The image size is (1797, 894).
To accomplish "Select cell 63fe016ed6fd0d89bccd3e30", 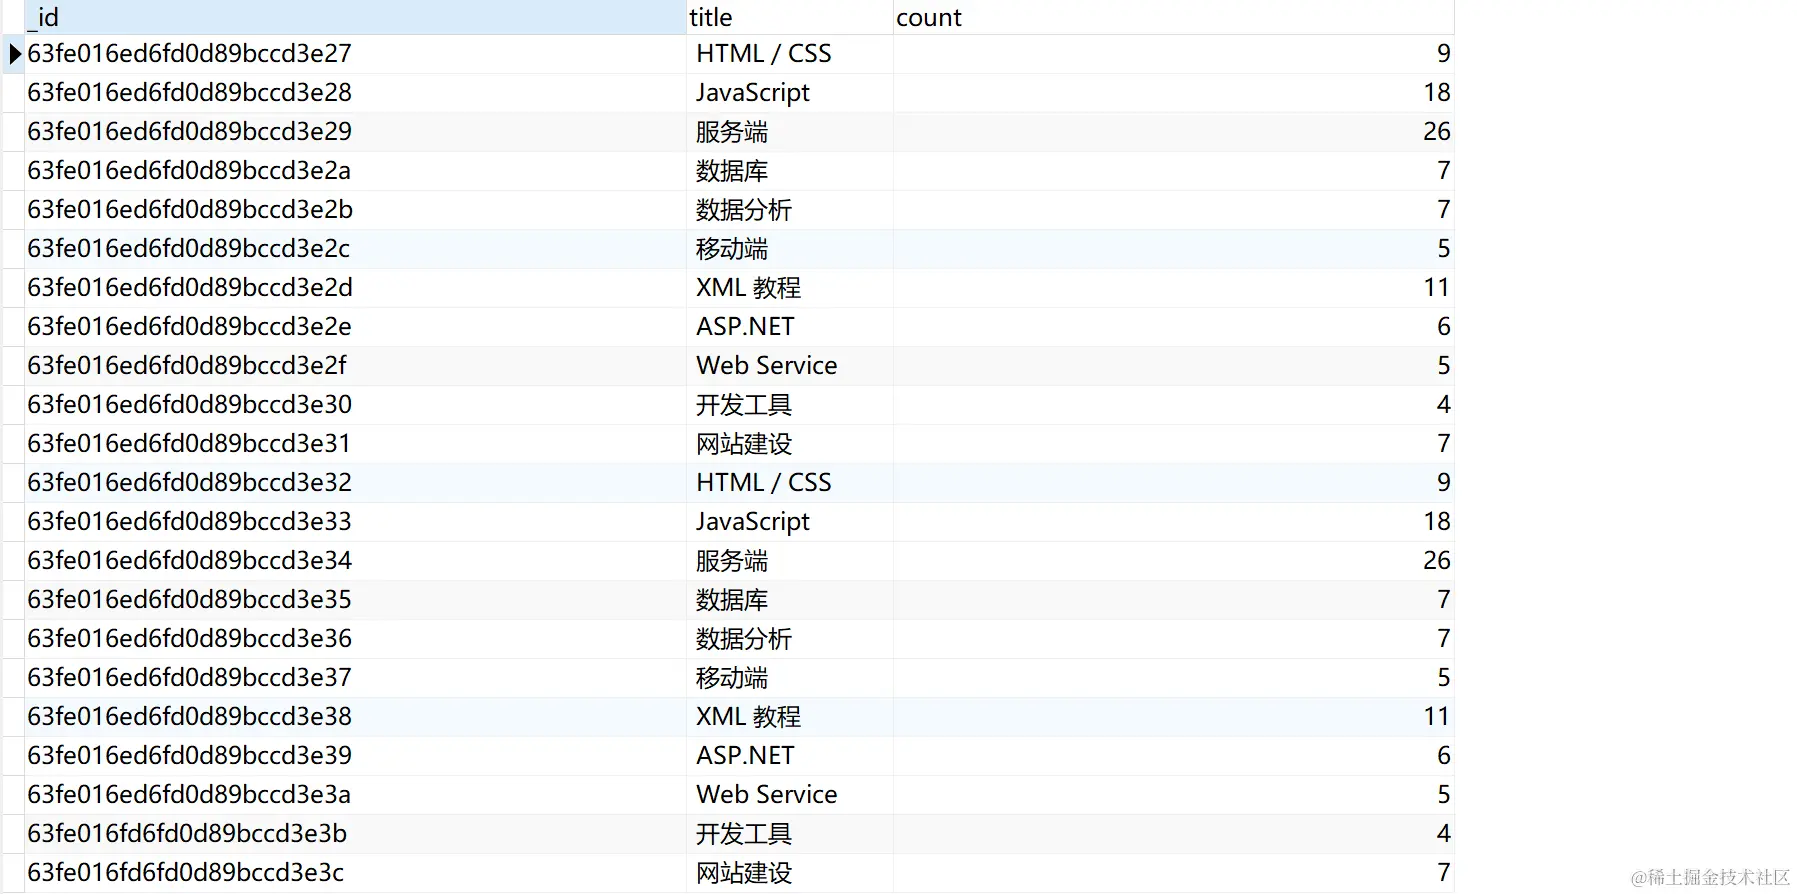I will point(355,405).
